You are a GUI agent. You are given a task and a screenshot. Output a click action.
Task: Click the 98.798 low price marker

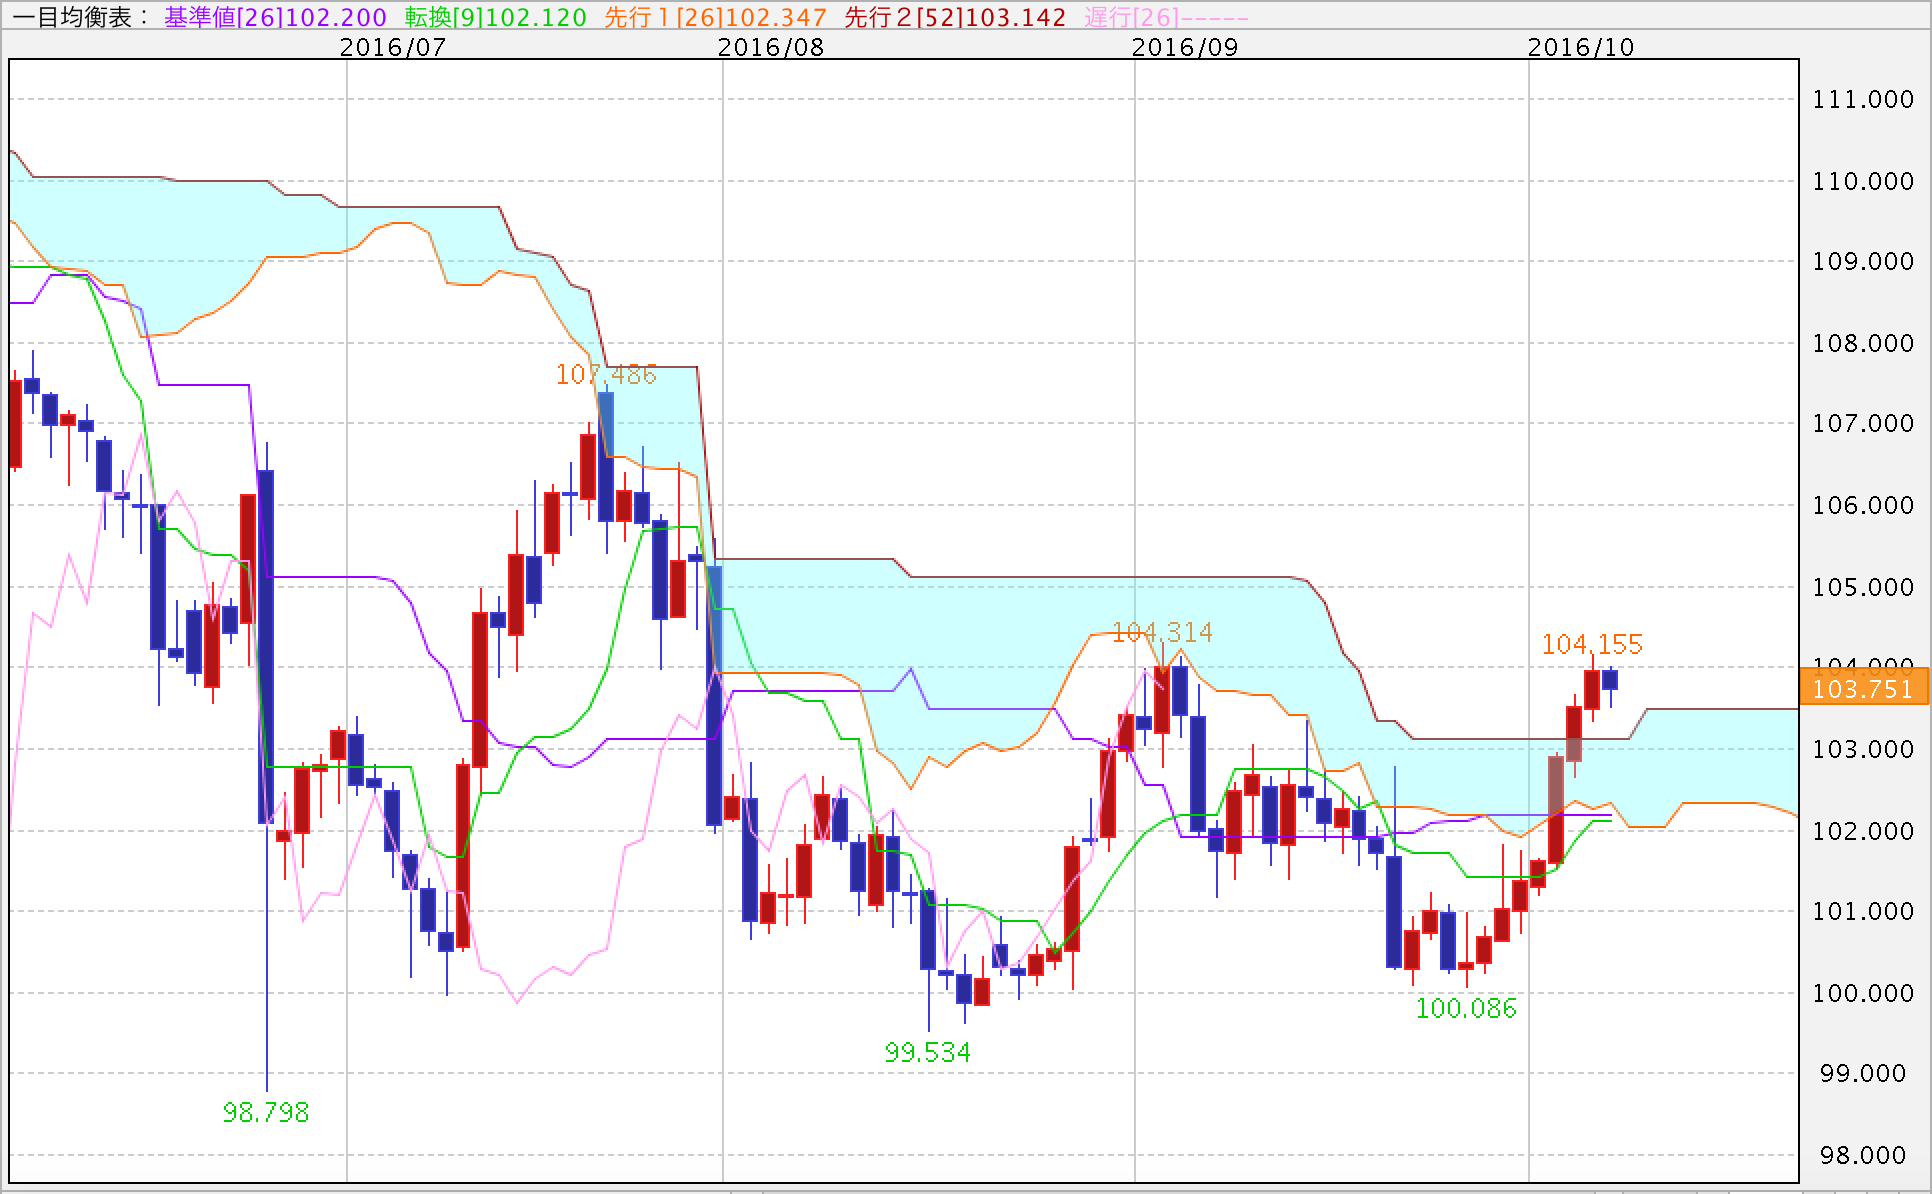[266, 1112]
